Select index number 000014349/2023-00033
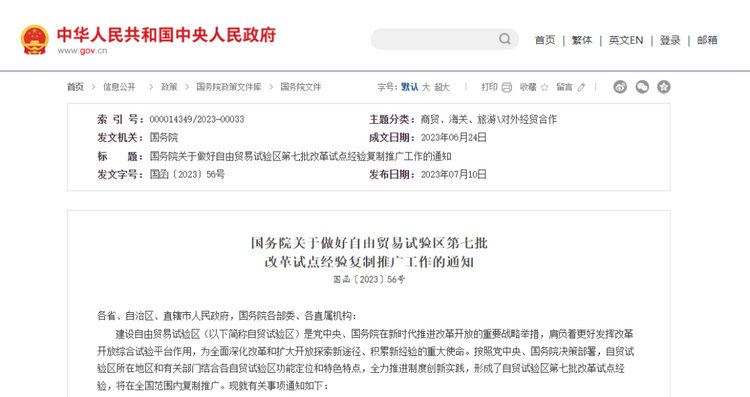The height and width of the screenshot is (397, 750). pos(197,120)
